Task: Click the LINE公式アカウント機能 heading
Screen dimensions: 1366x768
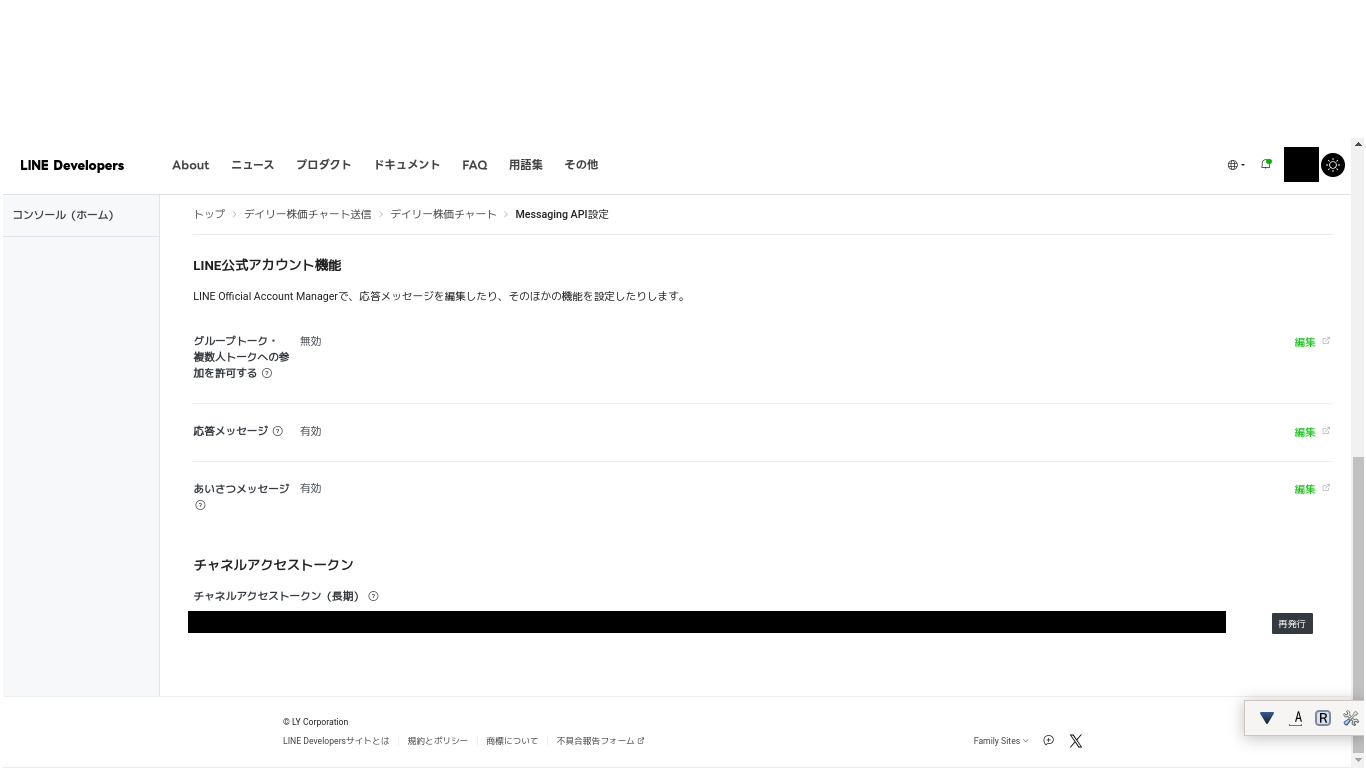Action: [x=267, y=265]
